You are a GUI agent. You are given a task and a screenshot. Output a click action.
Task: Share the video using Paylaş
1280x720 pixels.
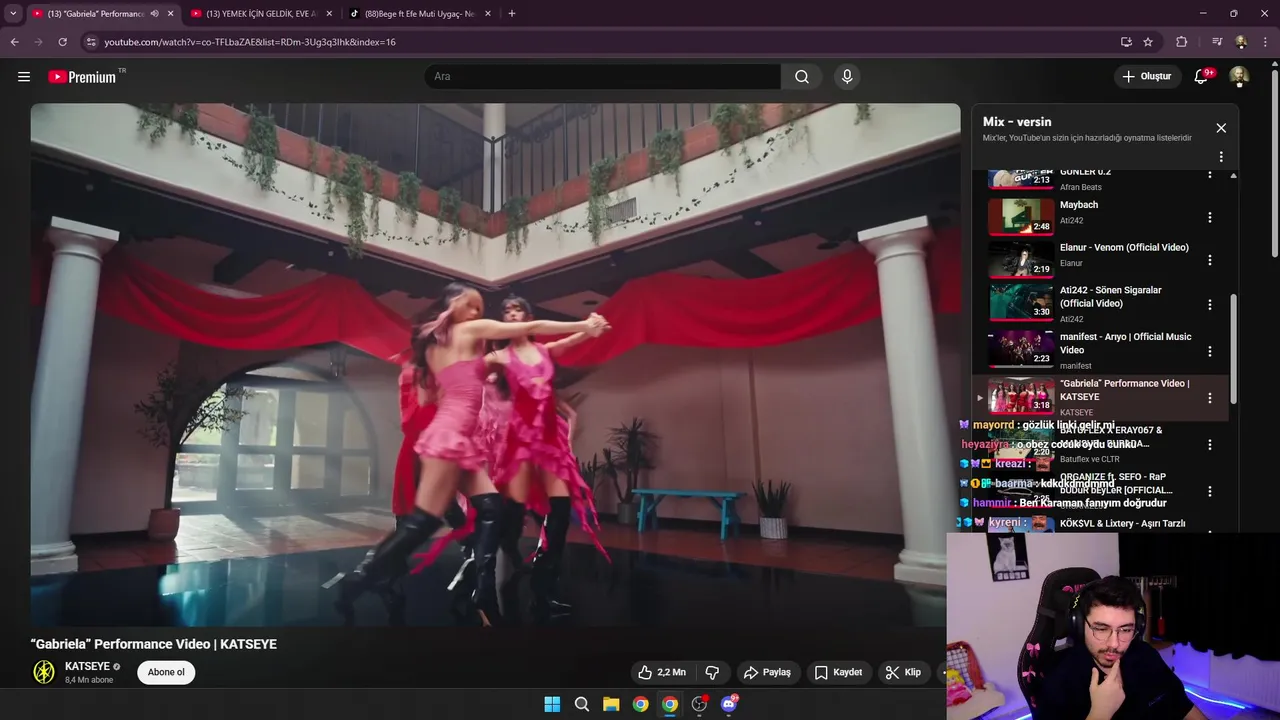click(x=767, y=672)
